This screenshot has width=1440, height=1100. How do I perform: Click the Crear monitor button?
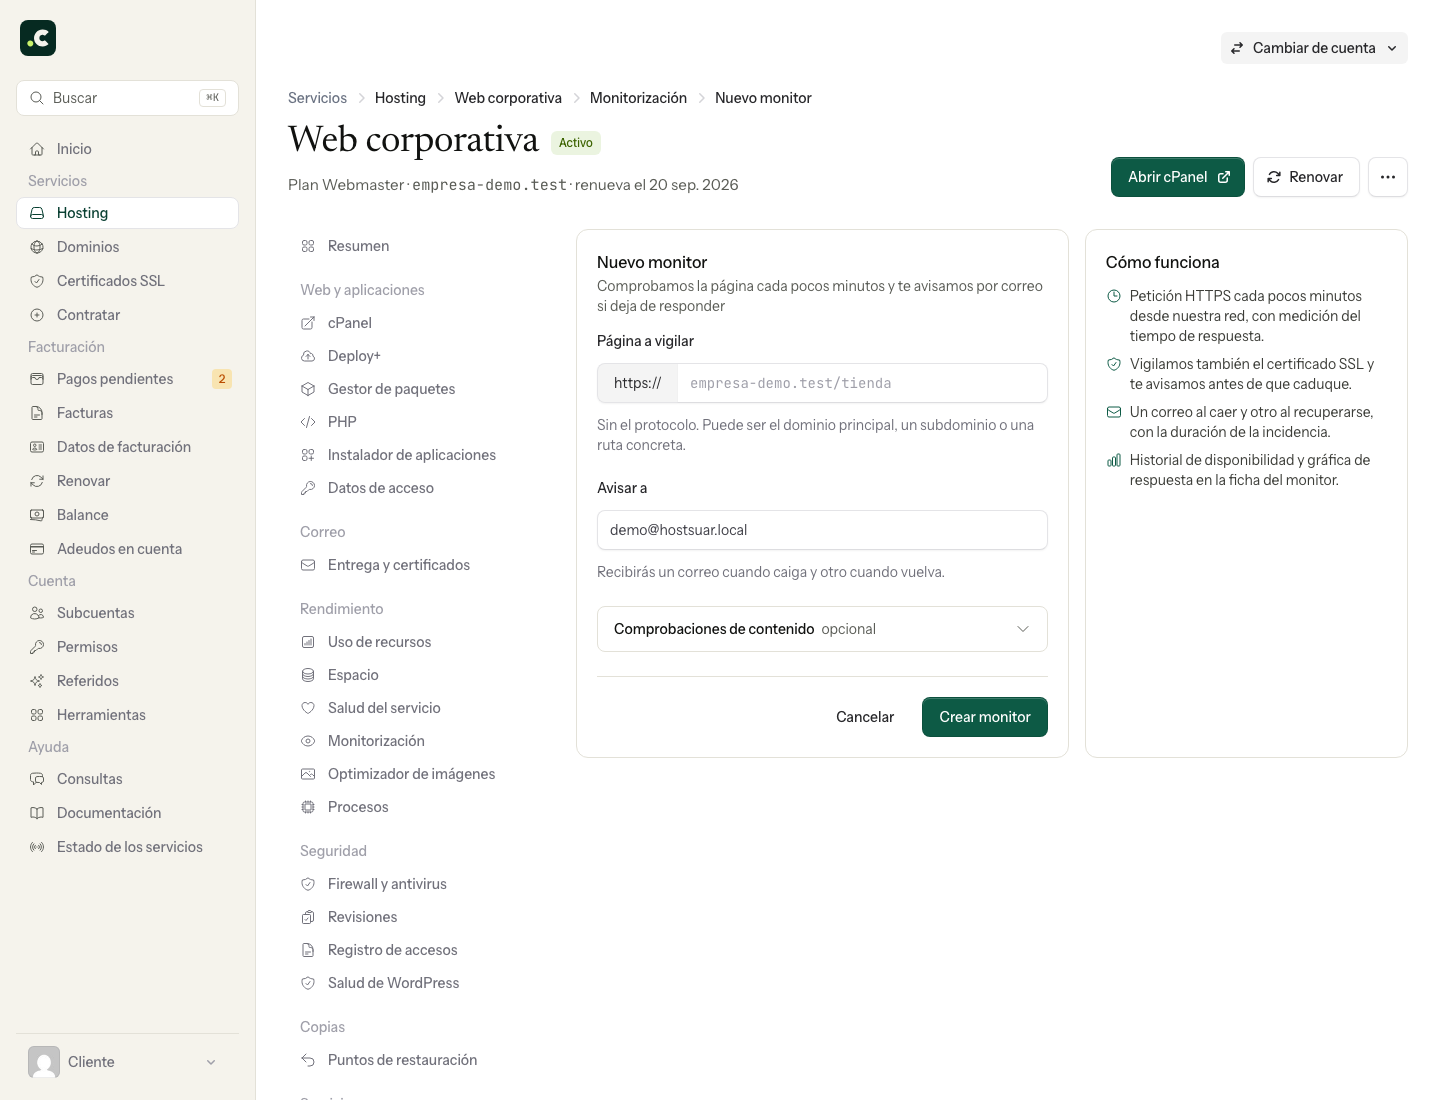(985, 717)
